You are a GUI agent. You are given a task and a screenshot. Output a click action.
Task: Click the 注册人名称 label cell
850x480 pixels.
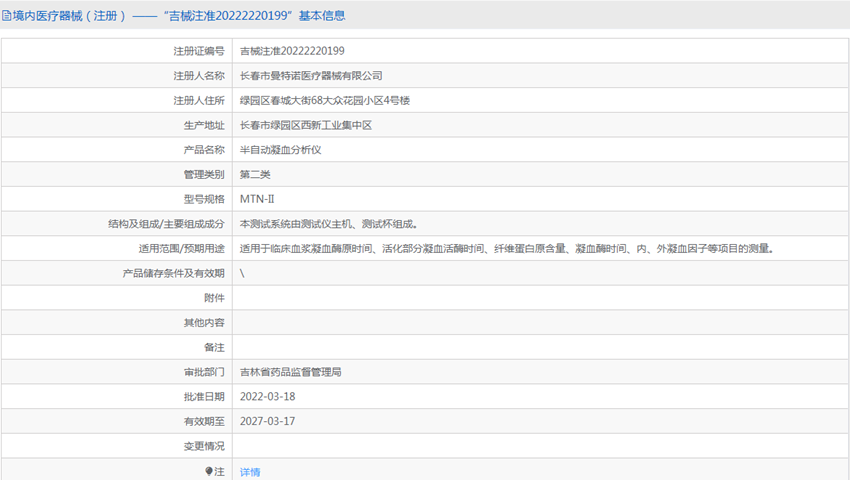tap(117, 76)
